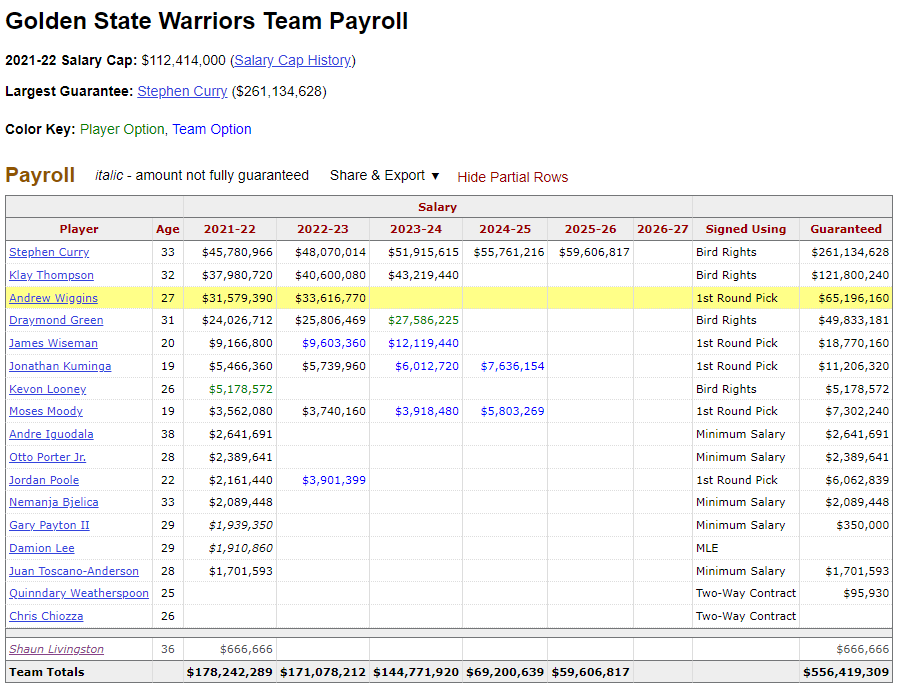
Task: Open Andrew Wiggins' player link
Action: [x=53, y=298]
